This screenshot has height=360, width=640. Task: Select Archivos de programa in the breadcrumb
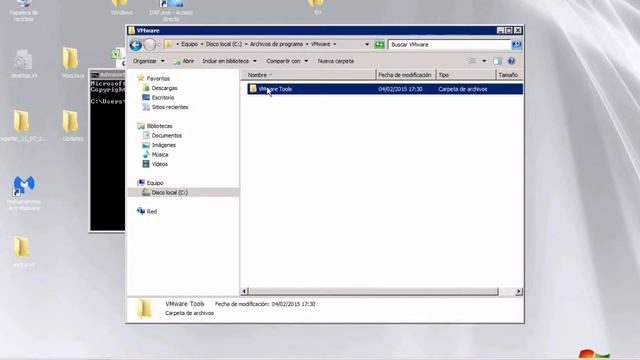tap(276, 44)
